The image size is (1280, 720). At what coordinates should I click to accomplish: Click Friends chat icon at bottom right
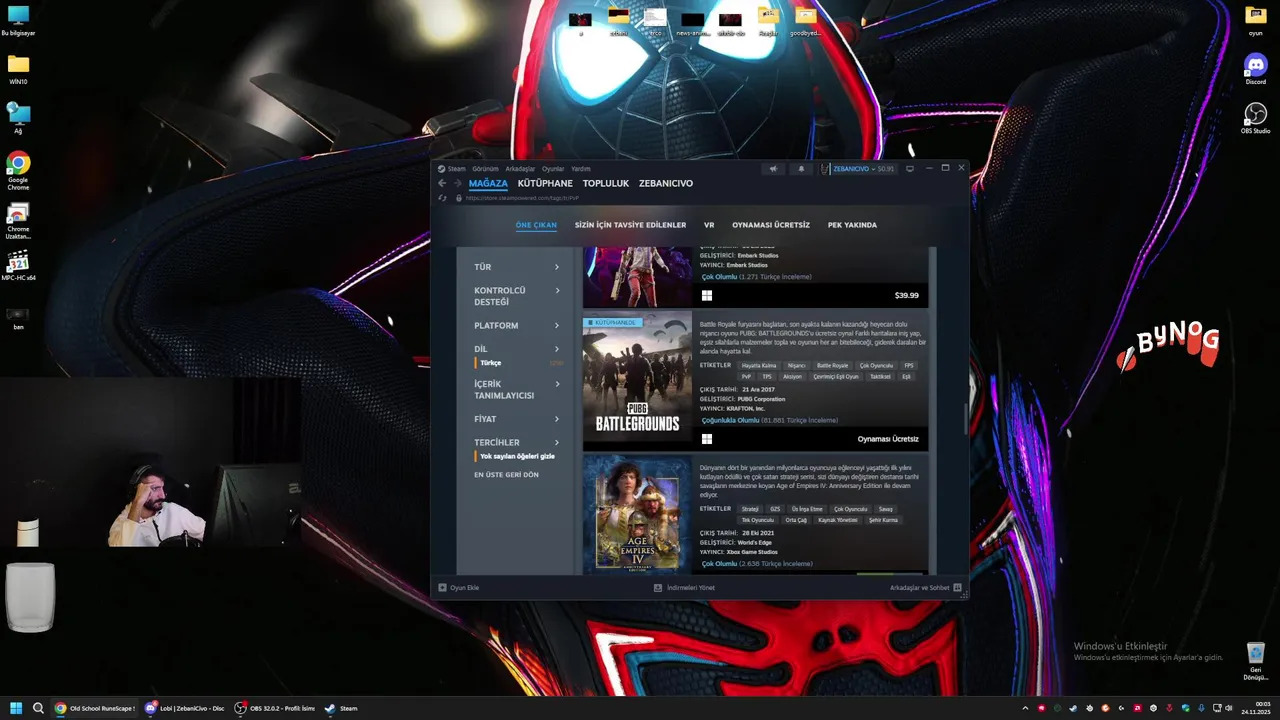pos(957,588)
